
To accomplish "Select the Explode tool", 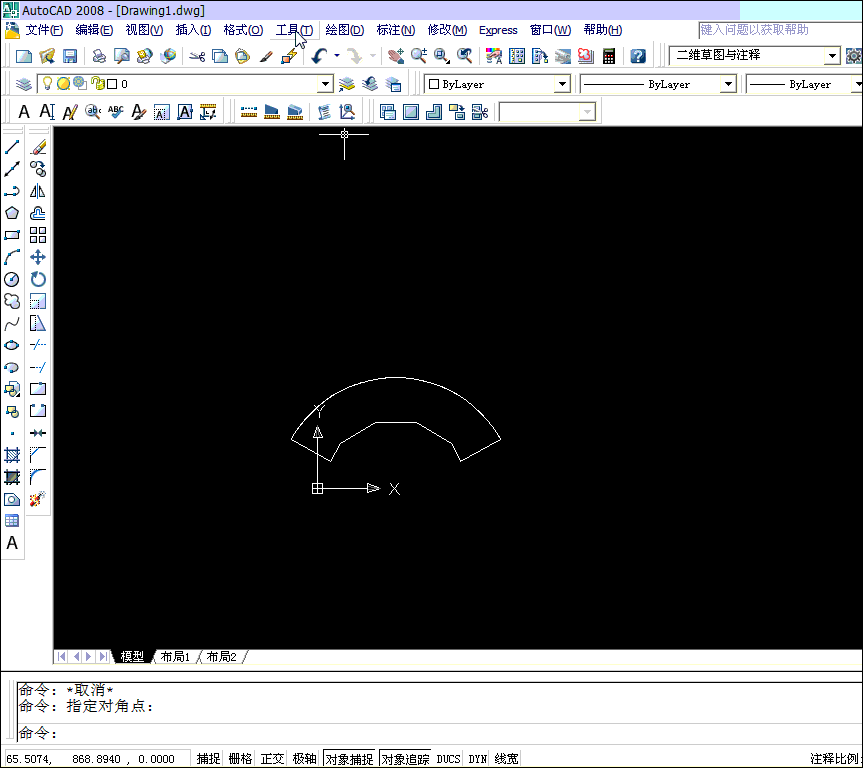I will click(x=38, y=499).
